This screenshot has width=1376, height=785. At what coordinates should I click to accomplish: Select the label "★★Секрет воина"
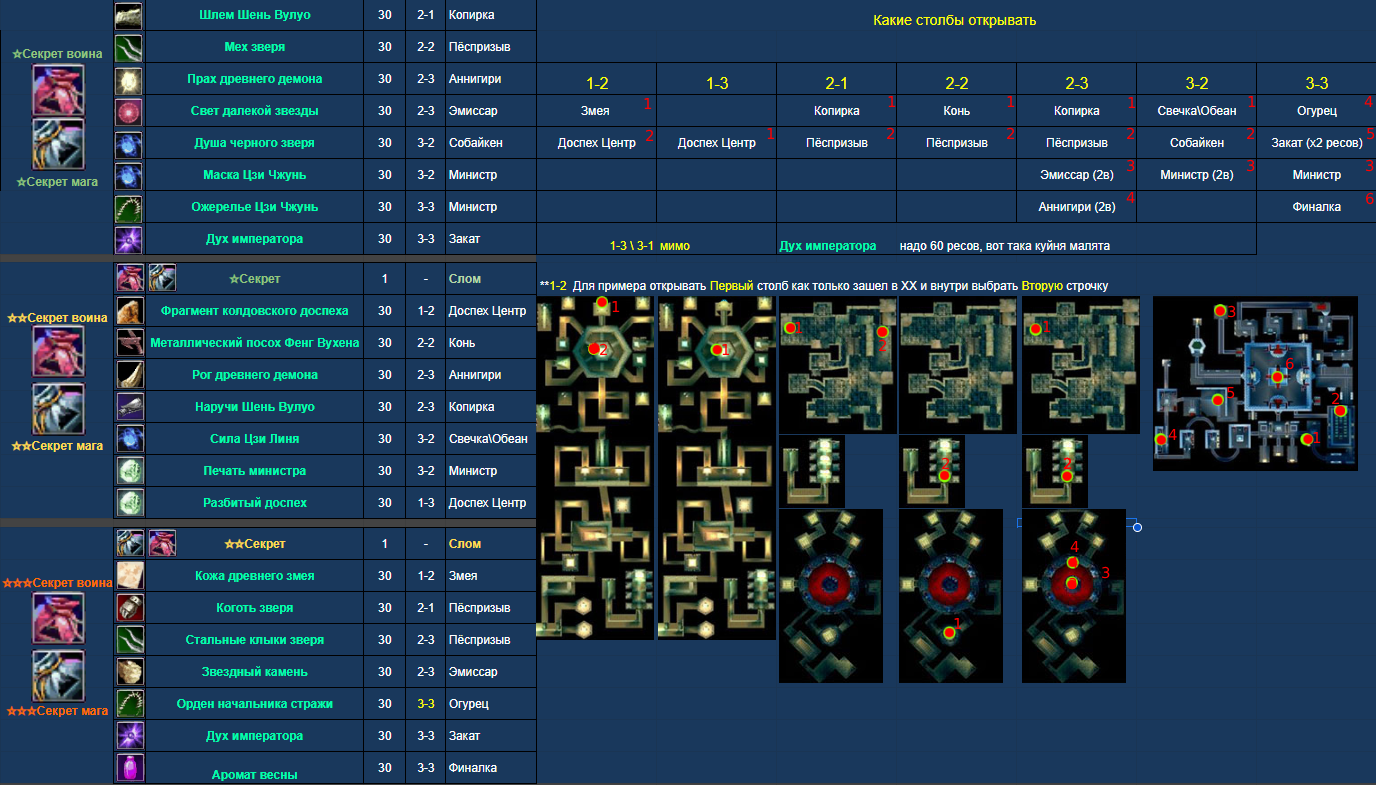pyautogui.click(x=57, y=318)
